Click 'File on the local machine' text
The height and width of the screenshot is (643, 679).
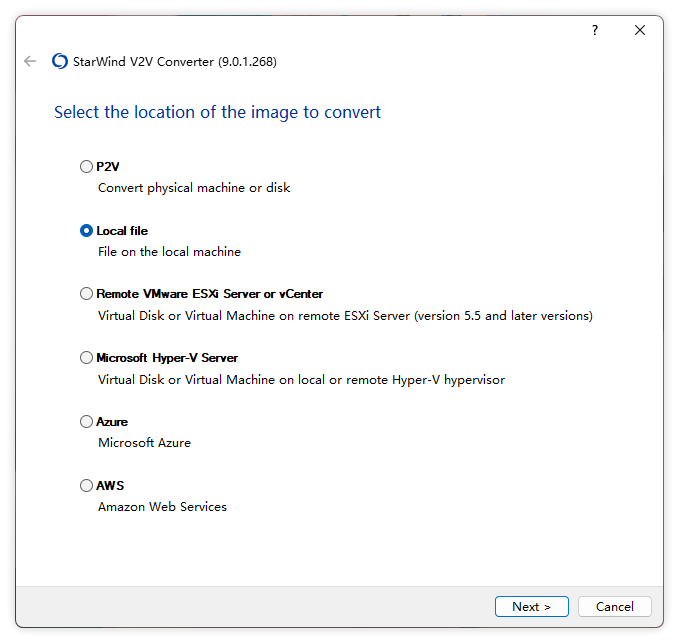tap(169, 252)
